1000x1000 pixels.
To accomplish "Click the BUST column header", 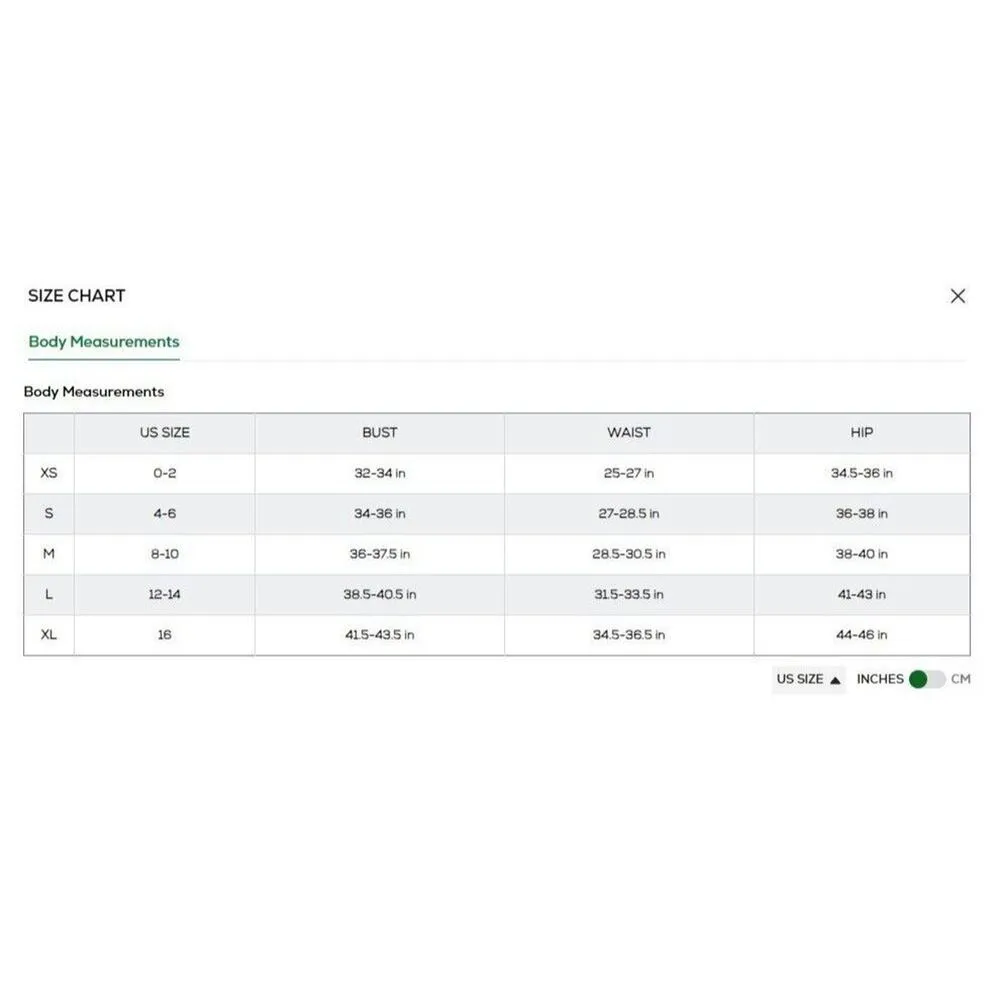I will pos(380,433).
